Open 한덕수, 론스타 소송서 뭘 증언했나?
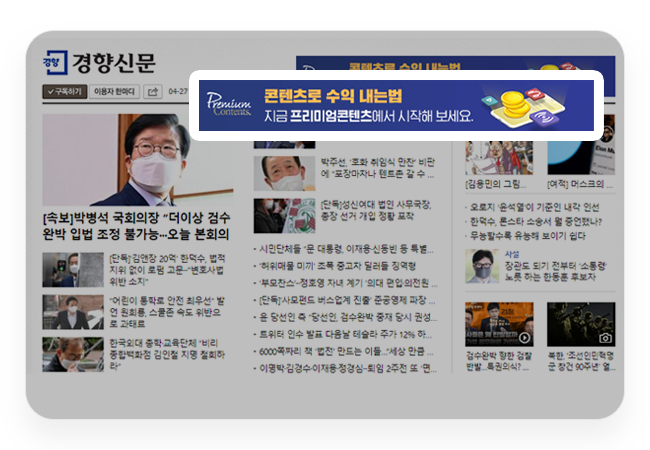650x450 pixels. click(536, 222)
